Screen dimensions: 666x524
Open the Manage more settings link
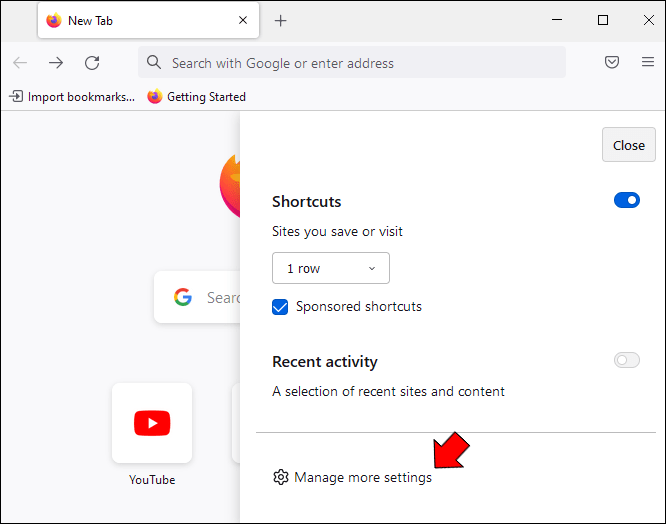tap(363, 478)
